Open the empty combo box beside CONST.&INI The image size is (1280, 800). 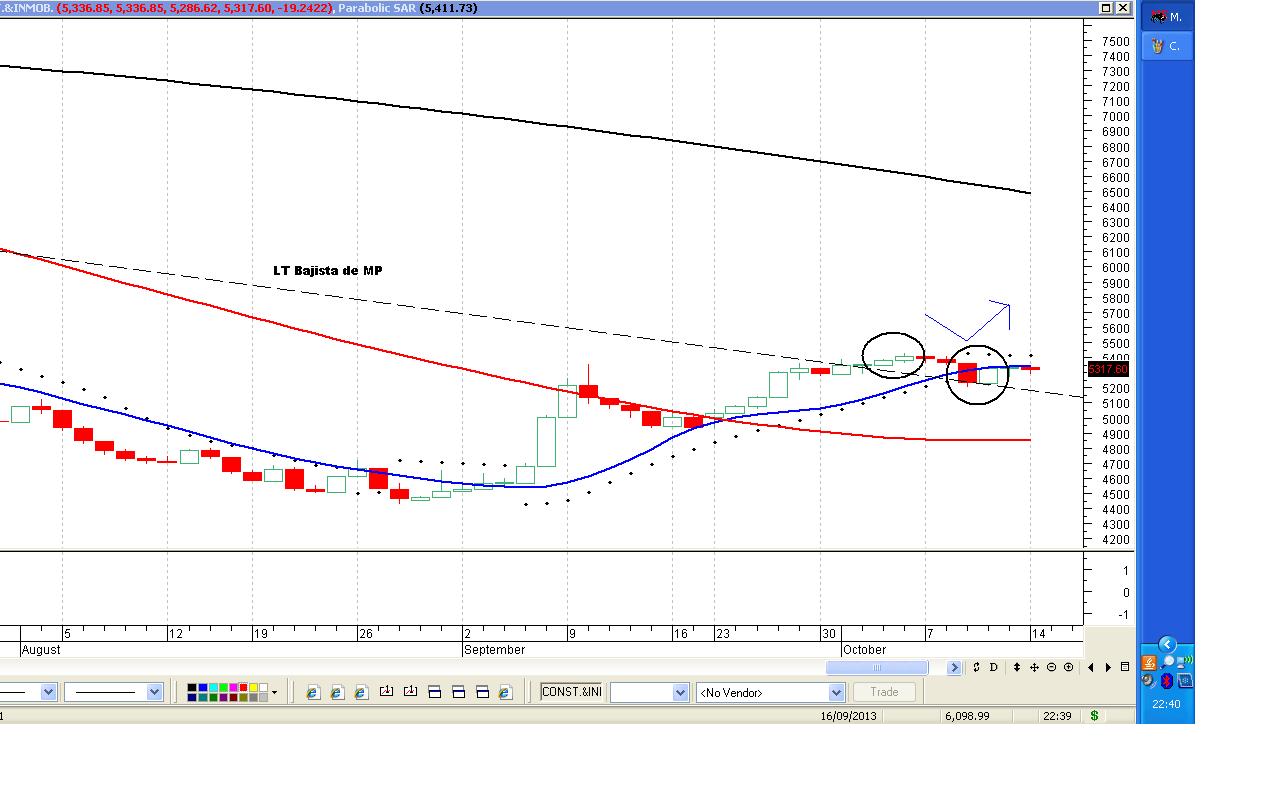[650, 692]
